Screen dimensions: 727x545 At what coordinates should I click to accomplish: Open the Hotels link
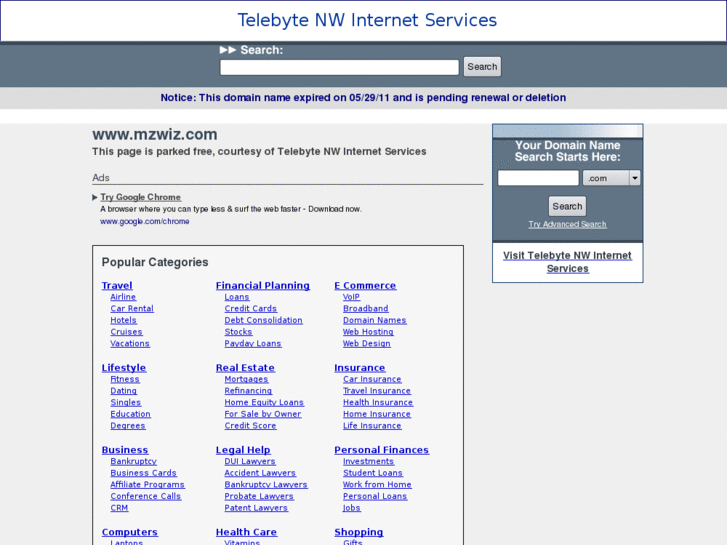coord(123,320)
